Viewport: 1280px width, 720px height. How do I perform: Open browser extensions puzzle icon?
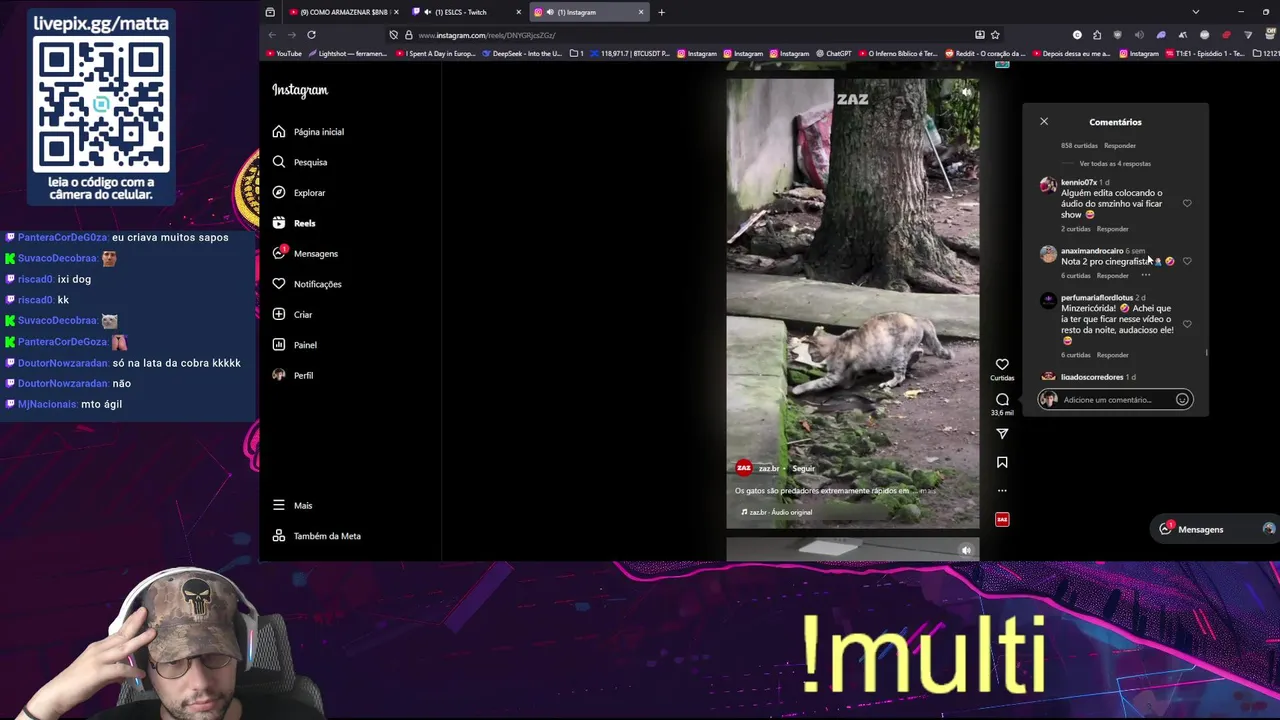click(x=1097, y=35)
